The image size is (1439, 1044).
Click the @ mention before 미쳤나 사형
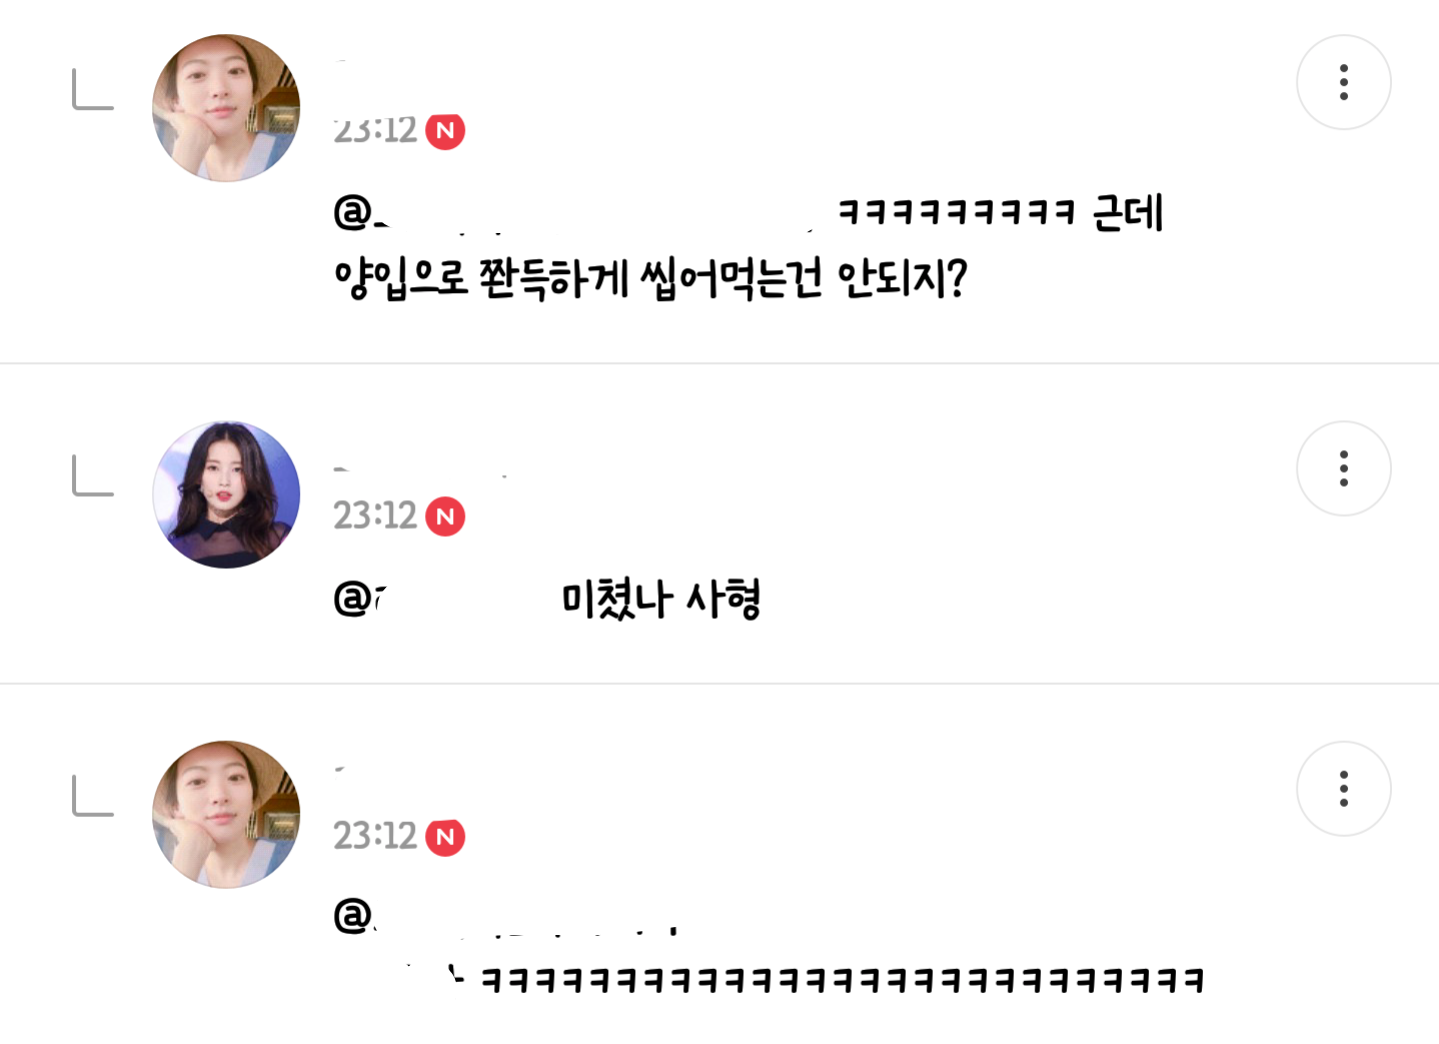358,599
